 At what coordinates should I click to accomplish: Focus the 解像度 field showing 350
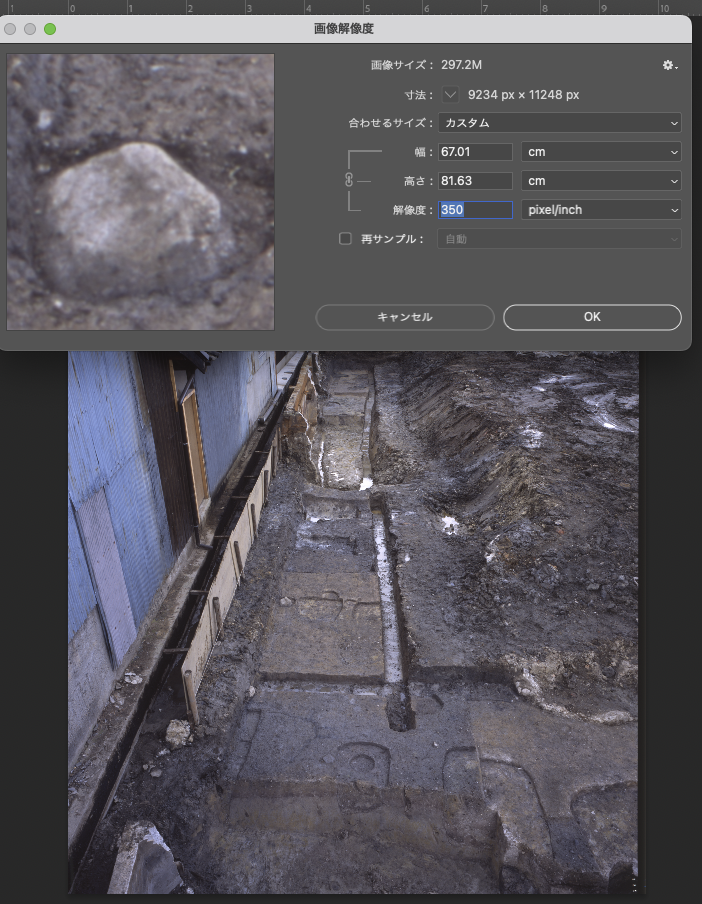475,210
